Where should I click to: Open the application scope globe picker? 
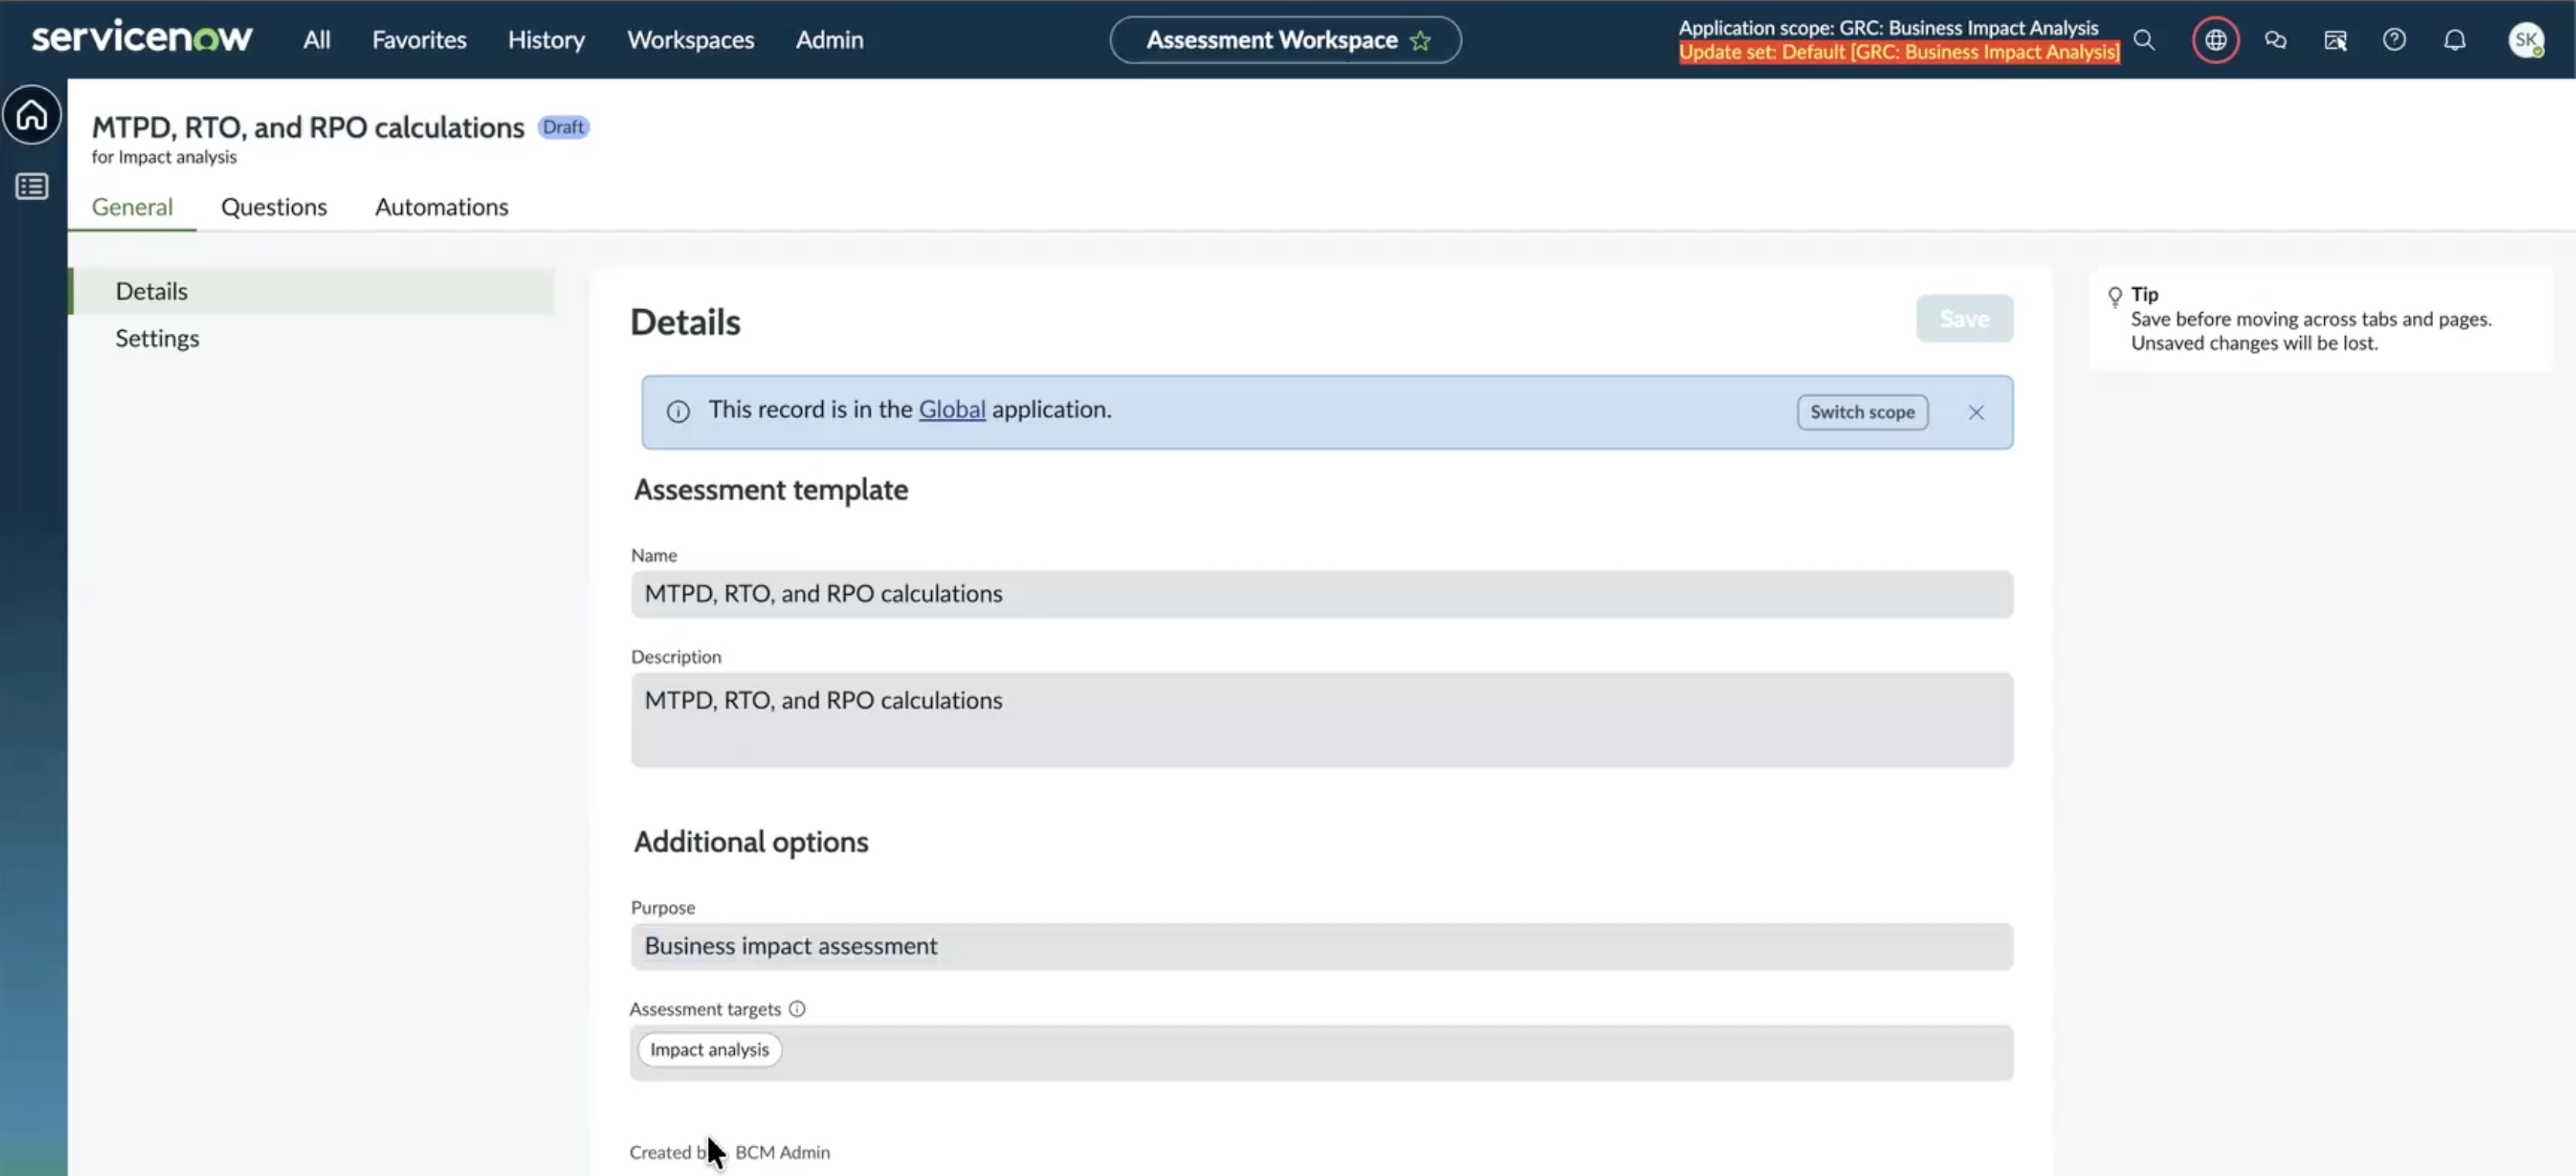tap(2216, 40)
